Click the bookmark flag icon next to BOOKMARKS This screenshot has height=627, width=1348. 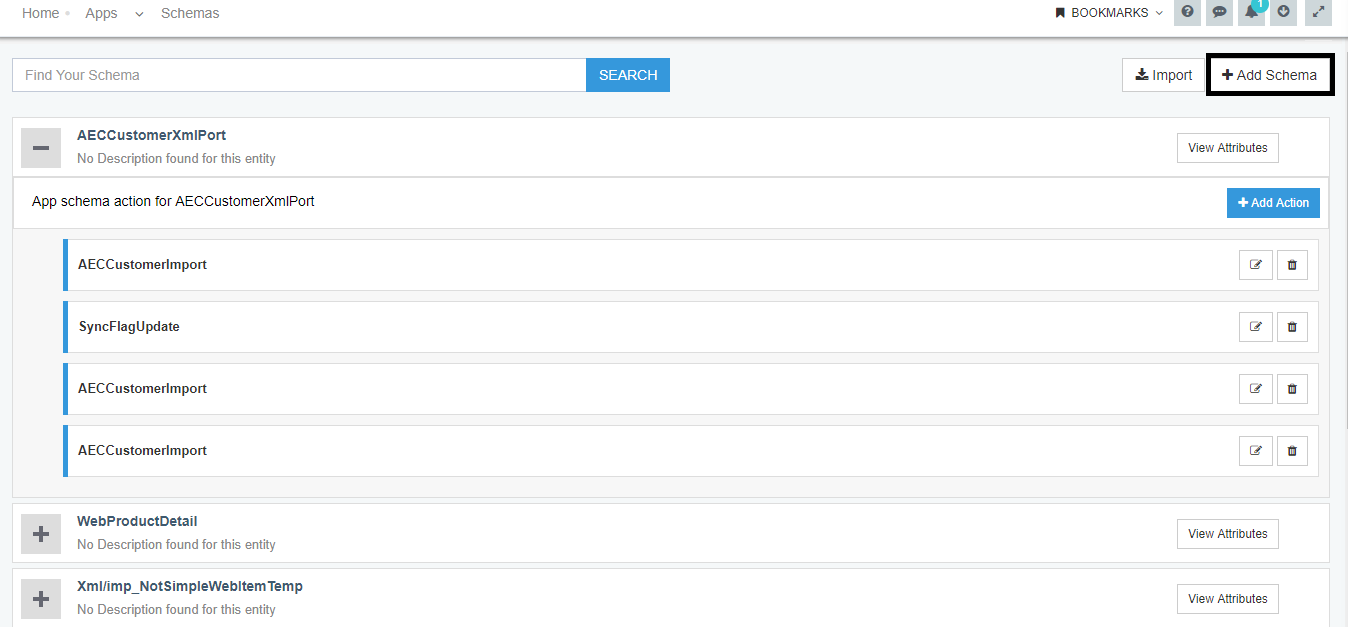[1059, 12]
